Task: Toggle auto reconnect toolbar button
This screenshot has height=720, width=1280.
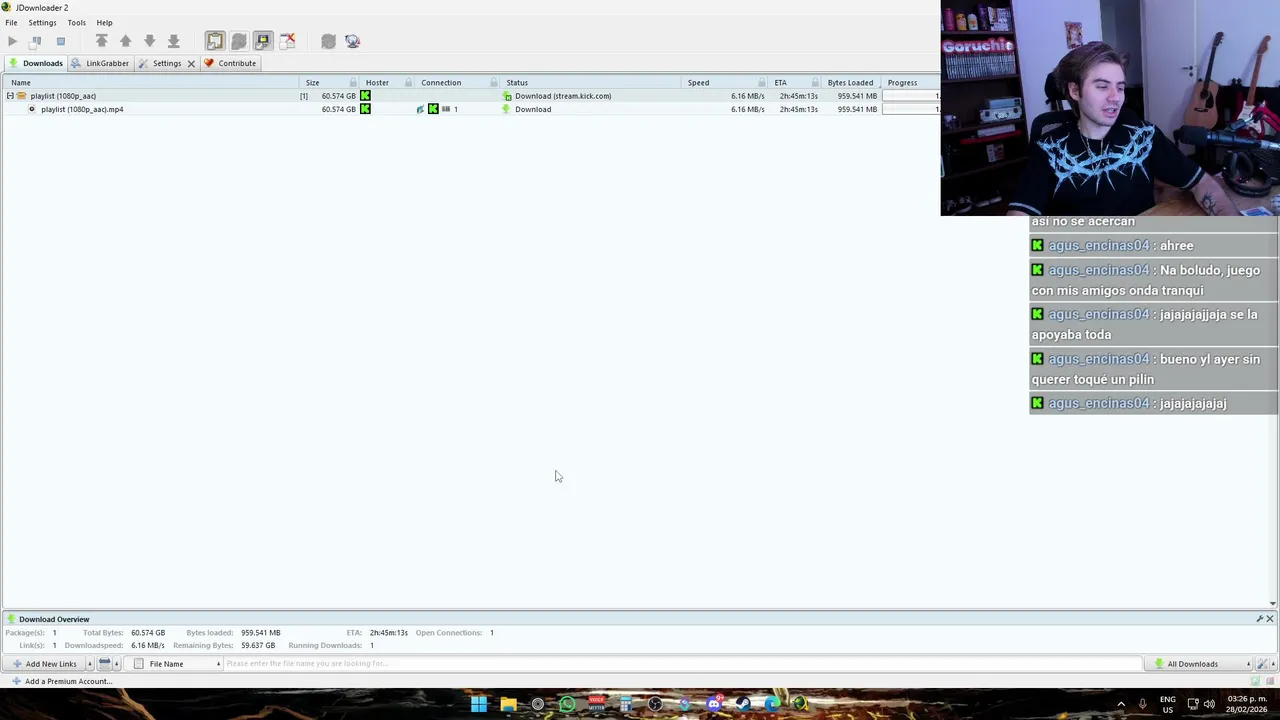Action: 239,41
